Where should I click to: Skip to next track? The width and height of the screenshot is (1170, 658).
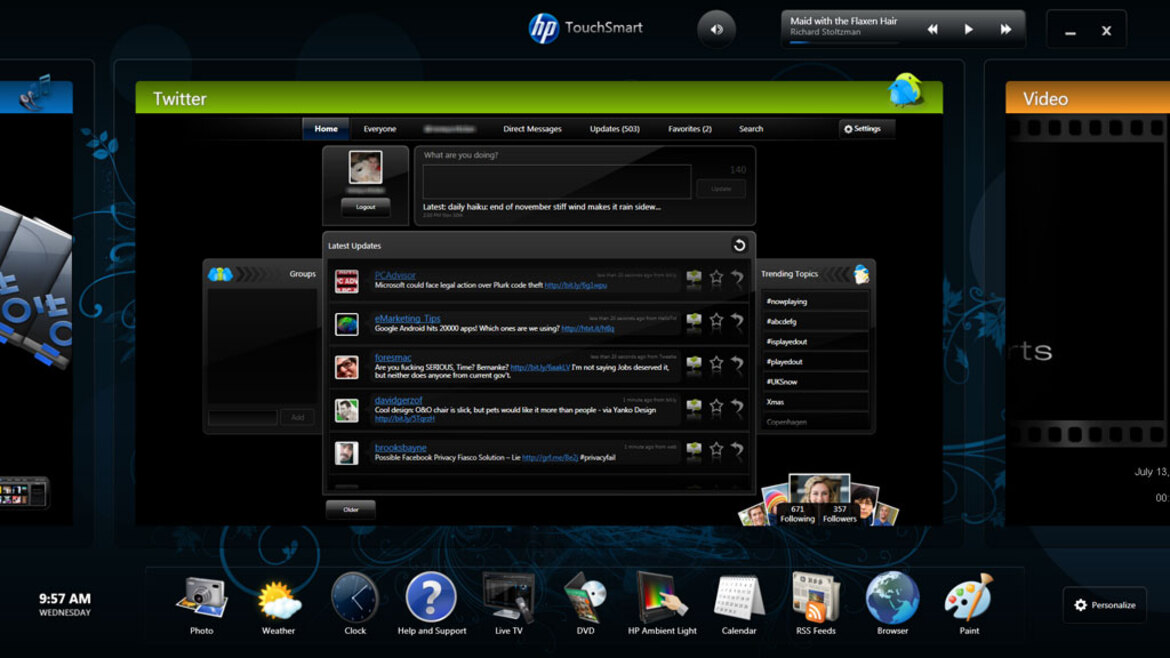(1005, 29)
